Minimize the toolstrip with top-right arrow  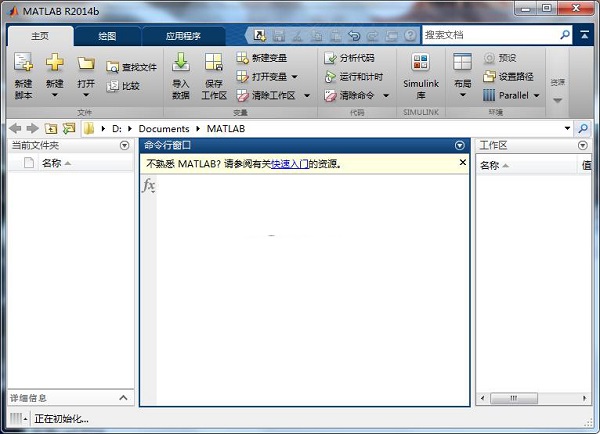click(x=584, y=35)
